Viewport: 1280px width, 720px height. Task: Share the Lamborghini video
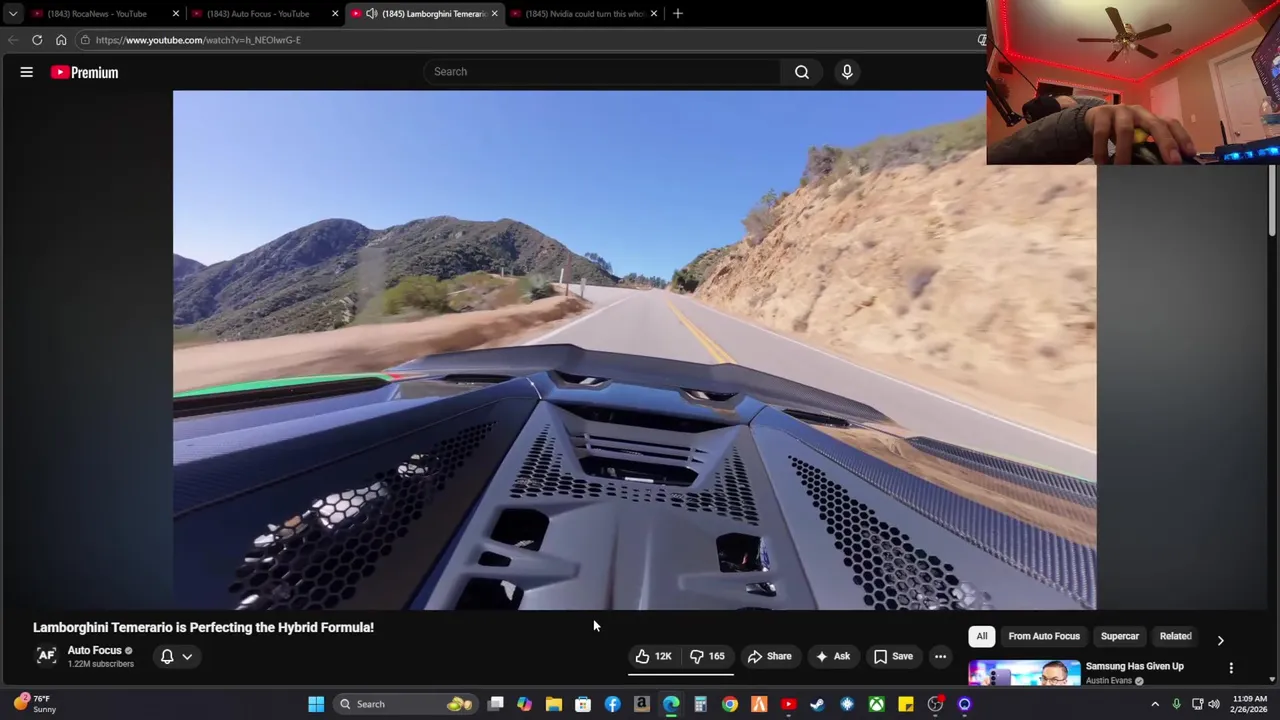click(769, 656)
